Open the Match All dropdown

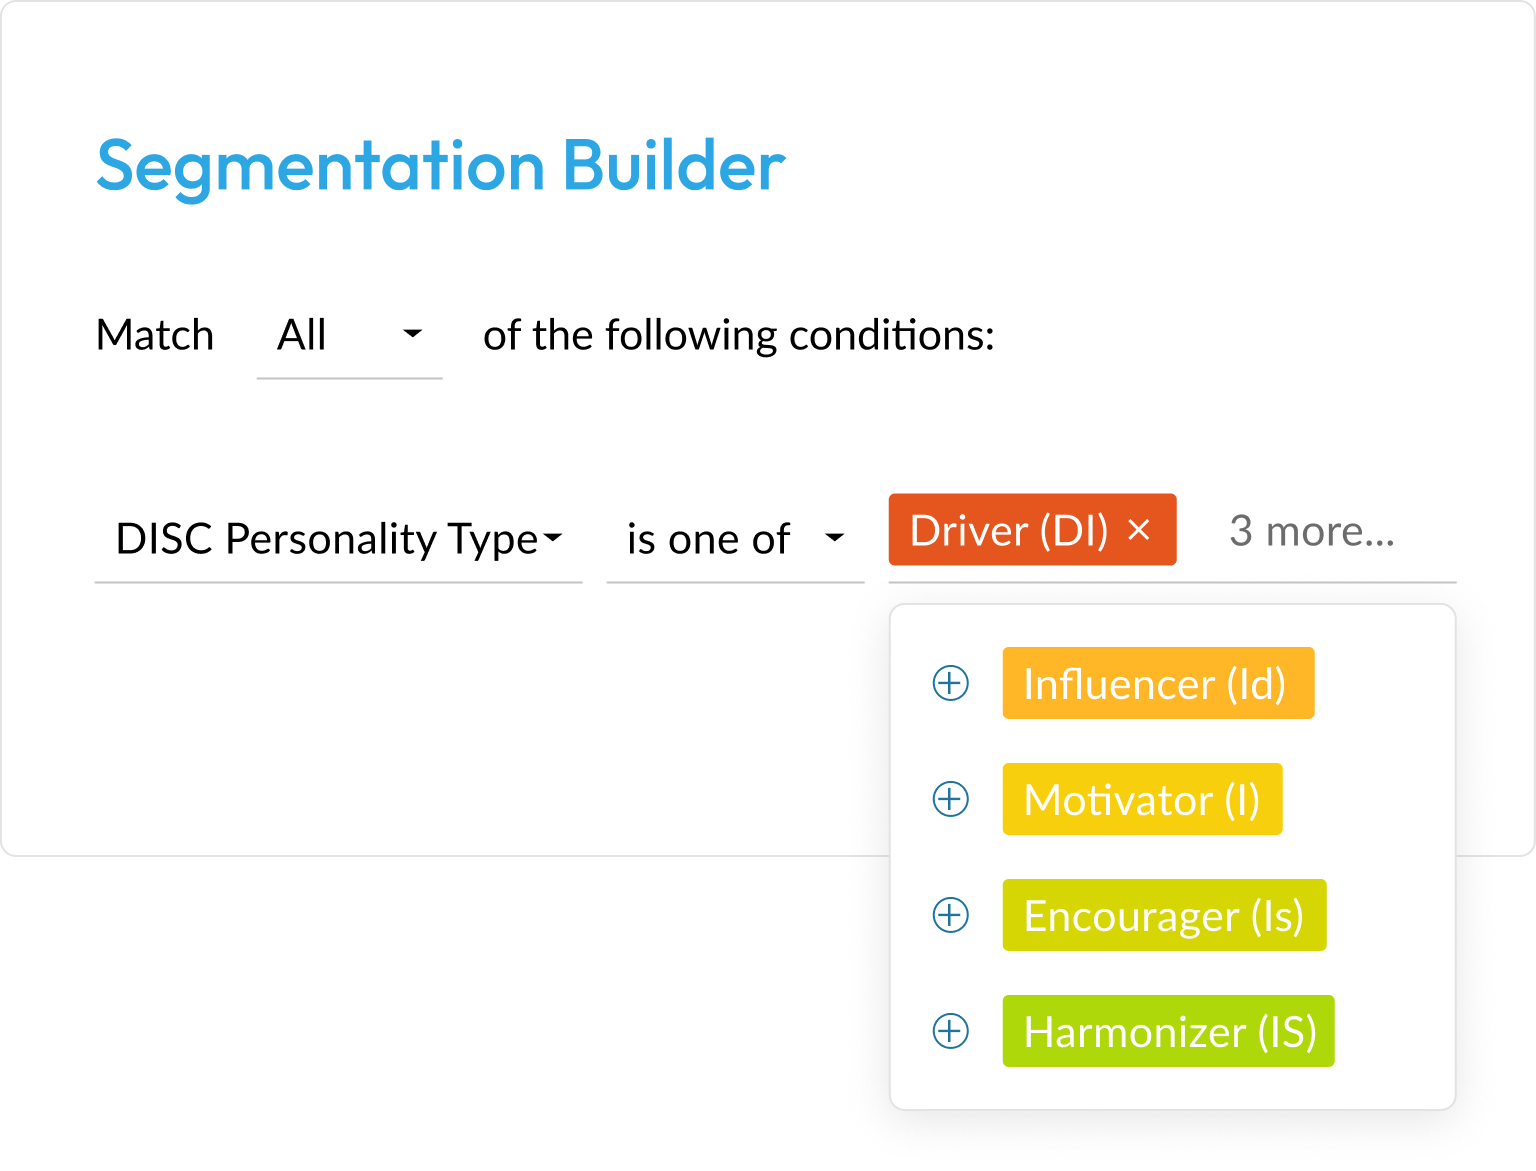412,335
